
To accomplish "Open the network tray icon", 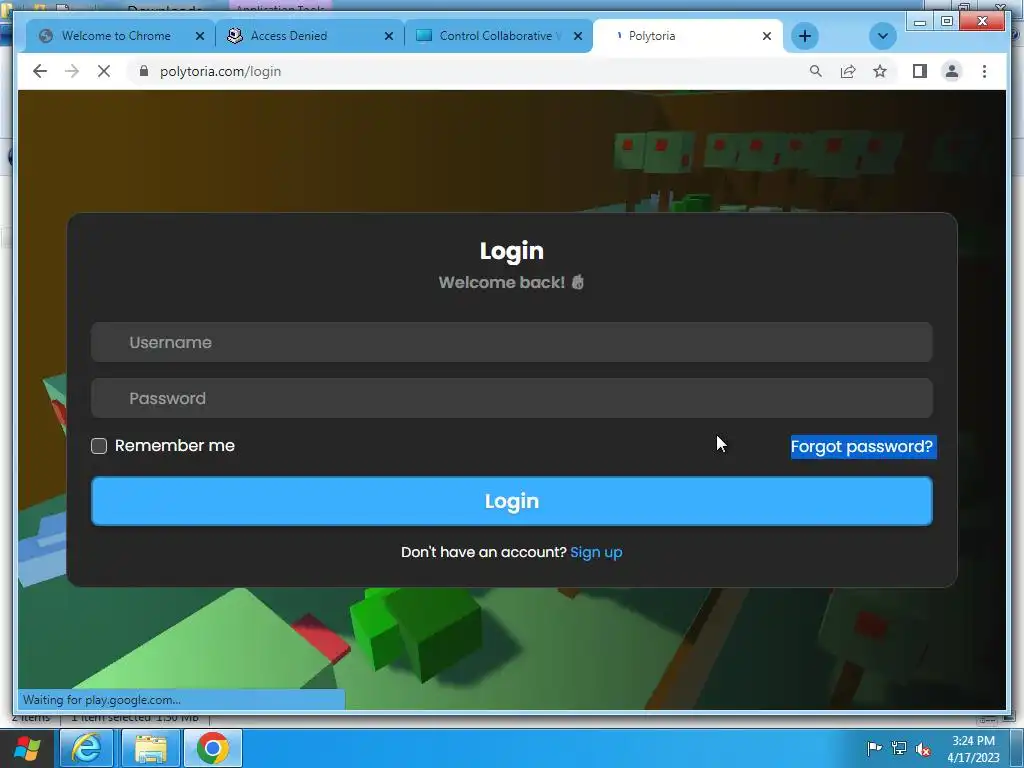I will (x=899, y=749).
